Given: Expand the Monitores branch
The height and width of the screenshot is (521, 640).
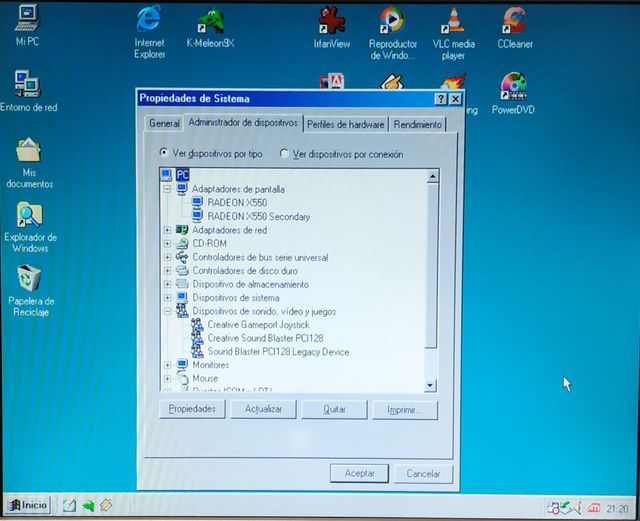Looking at the screenshot, I should (x=167, y=365).
